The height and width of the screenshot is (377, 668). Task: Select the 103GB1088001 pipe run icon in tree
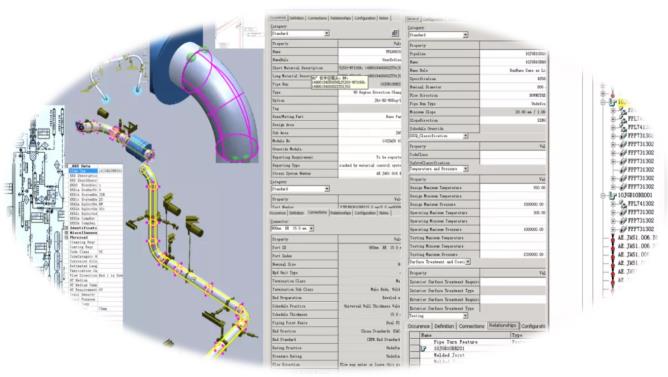pos(613,195)
